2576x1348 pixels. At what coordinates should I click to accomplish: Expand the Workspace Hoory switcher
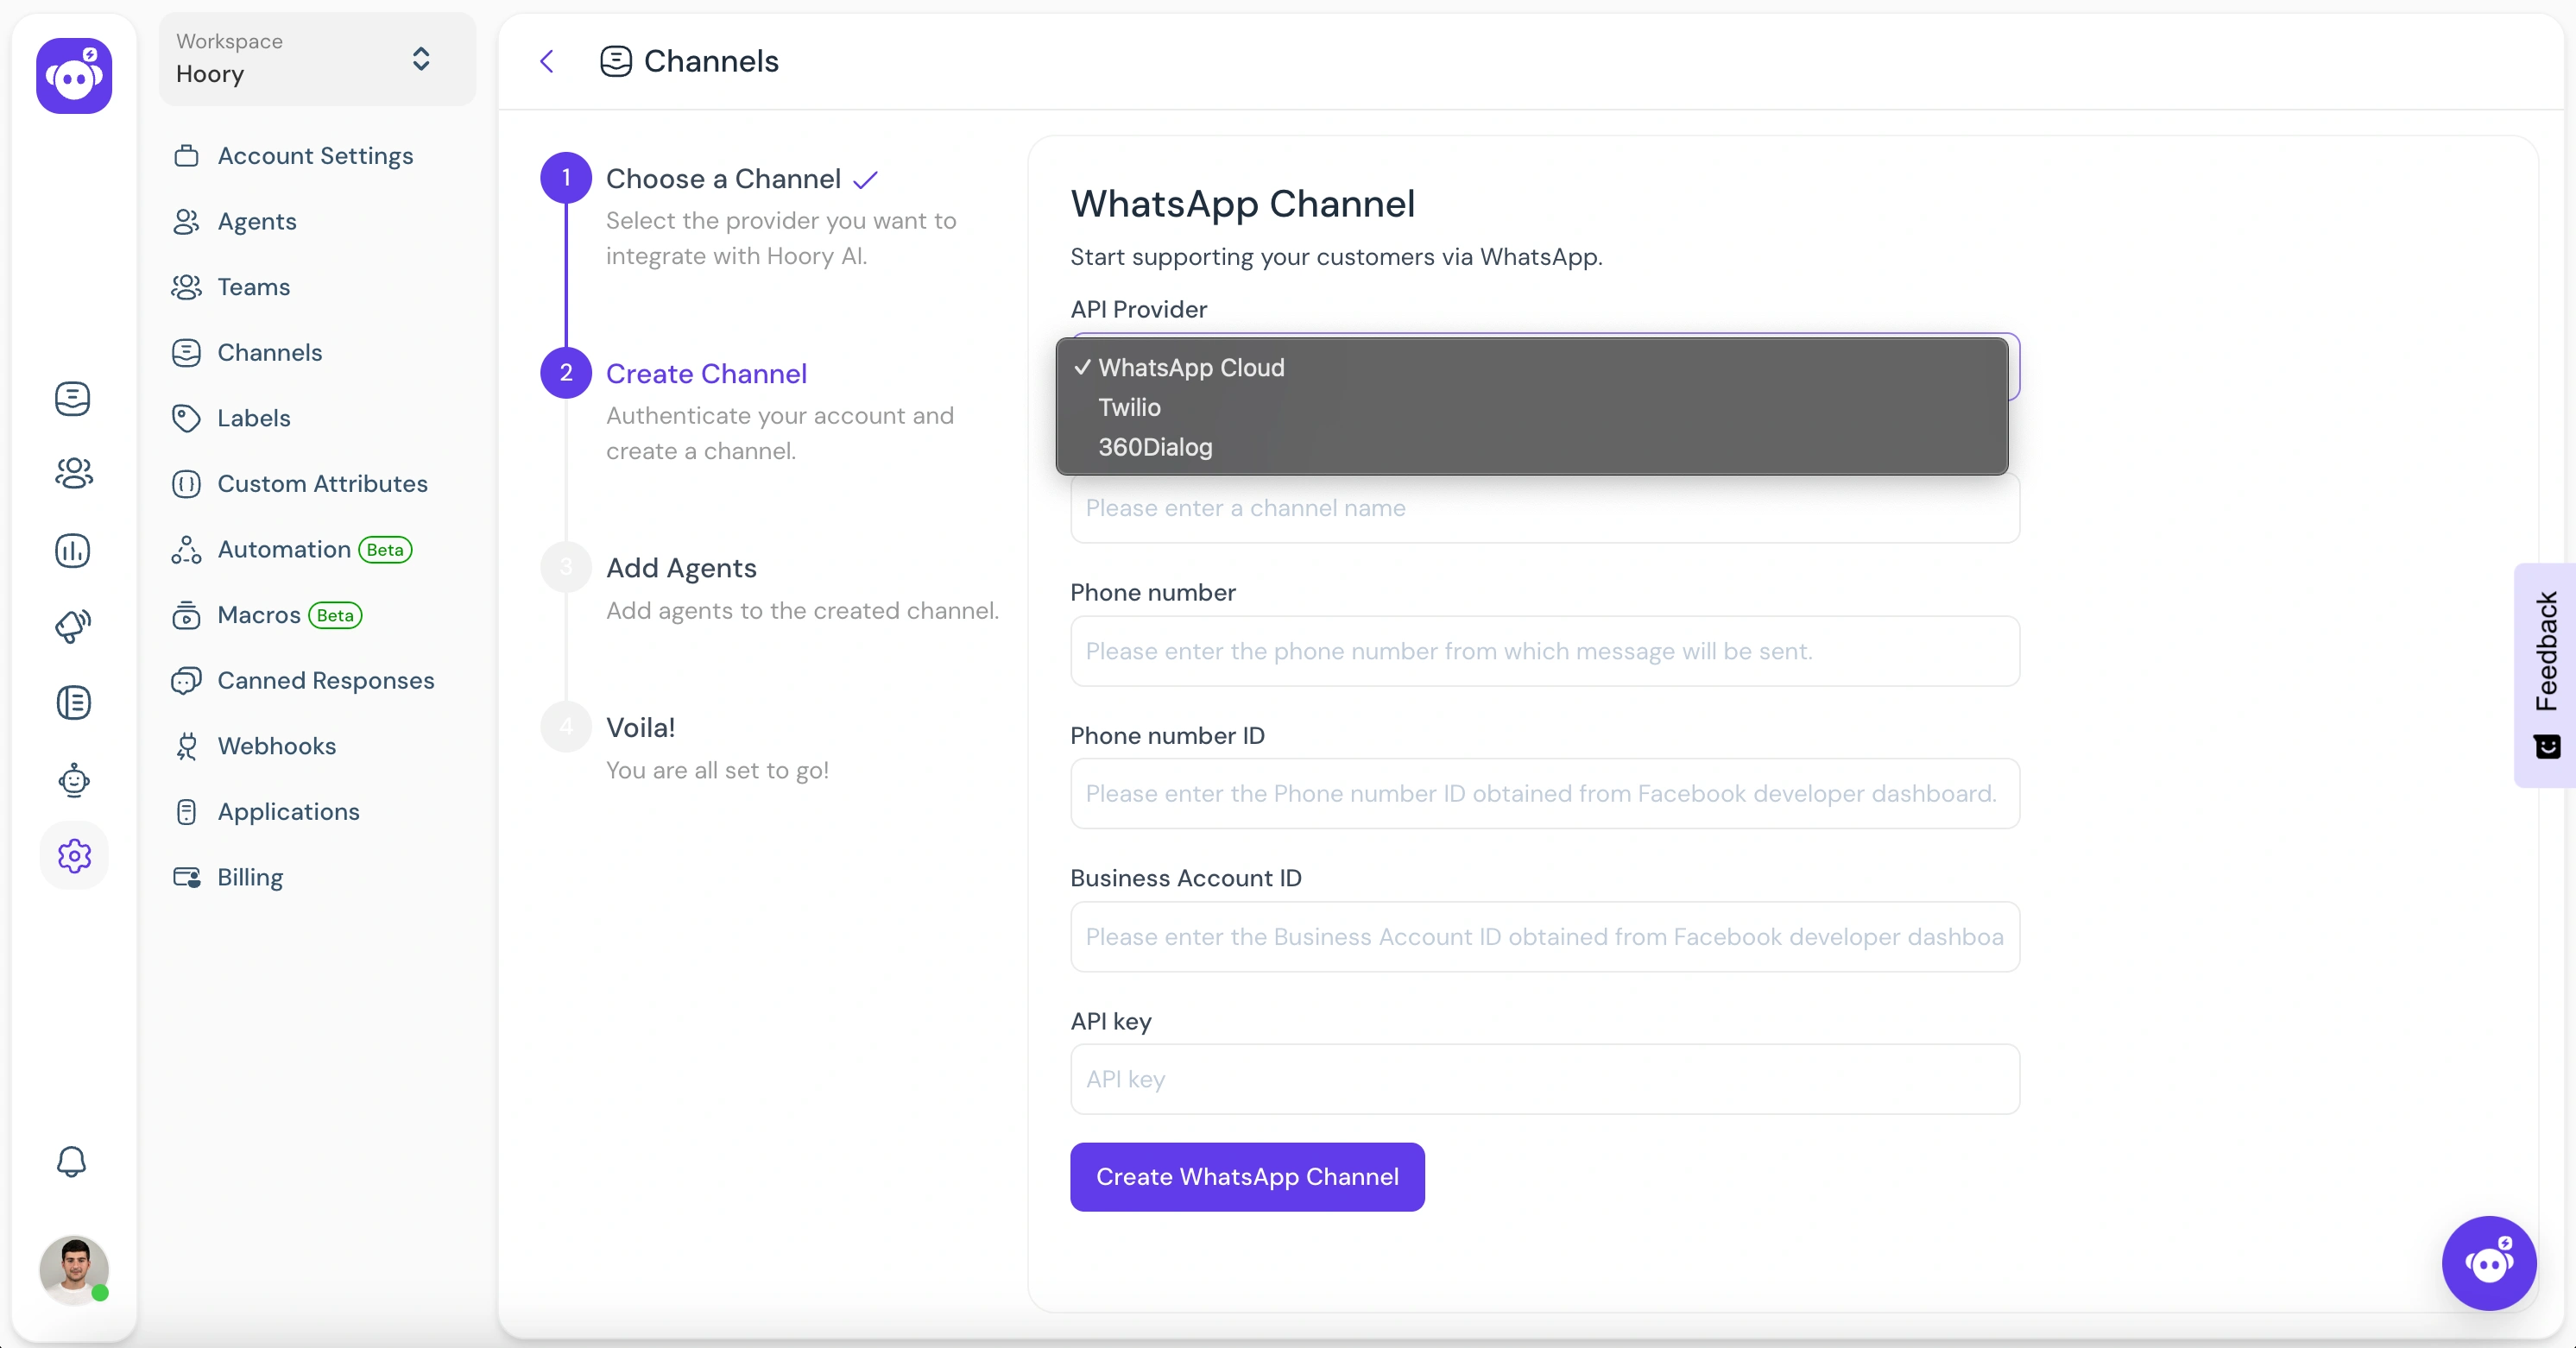317,59
